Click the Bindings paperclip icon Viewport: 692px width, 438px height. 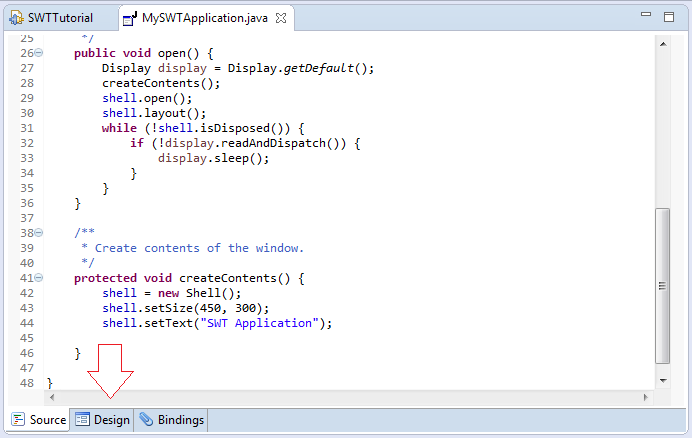click(146, 419)
